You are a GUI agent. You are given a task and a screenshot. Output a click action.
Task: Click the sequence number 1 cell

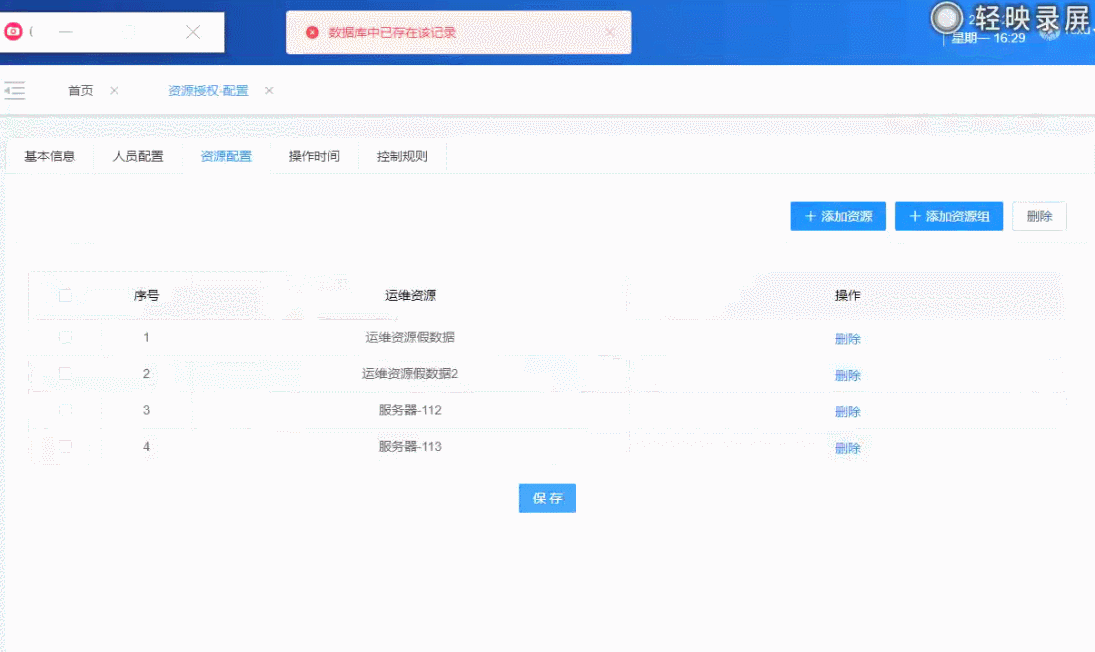[146, 337]
